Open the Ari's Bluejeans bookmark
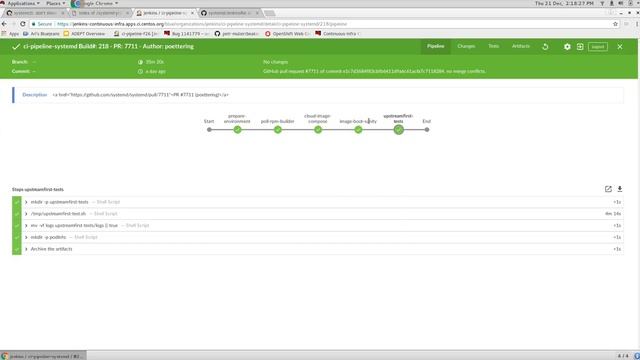Screen dimensions: 640x360 41,34
